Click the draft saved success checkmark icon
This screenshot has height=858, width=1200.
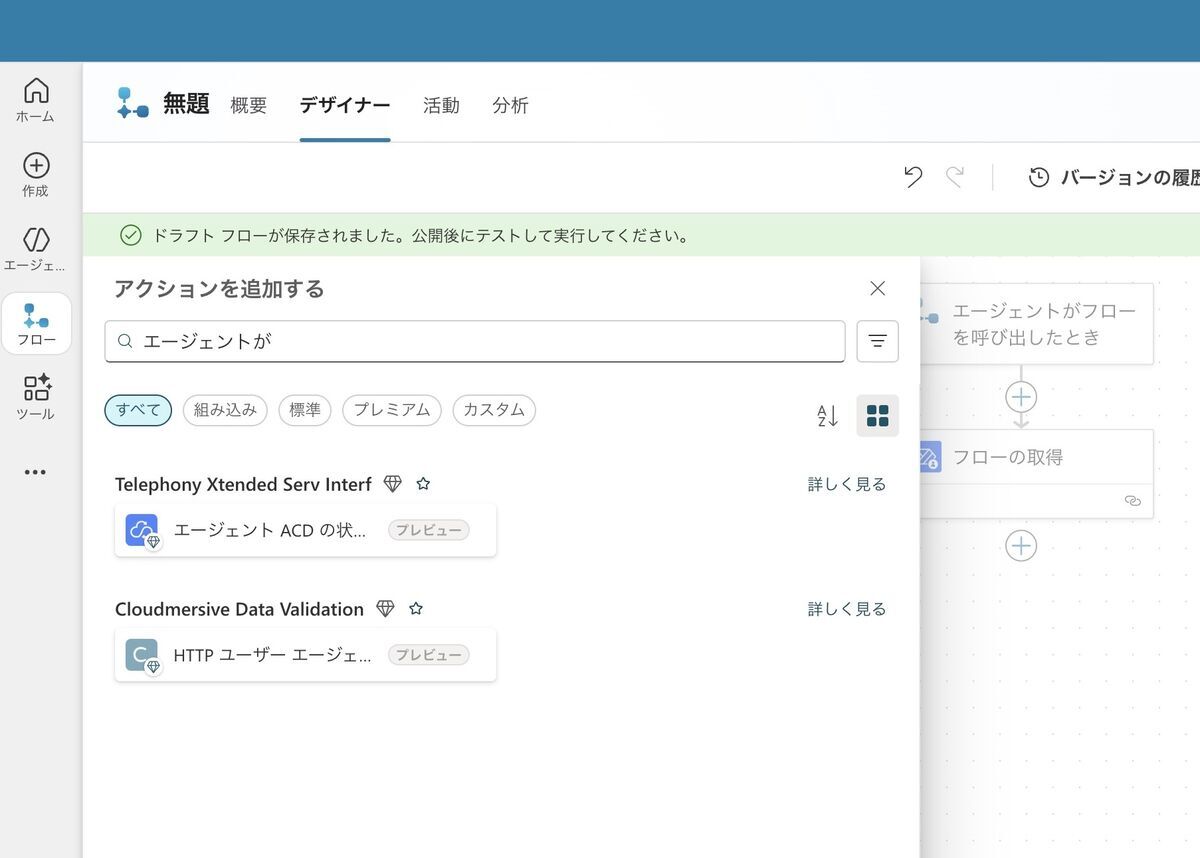tap(130, 236)
